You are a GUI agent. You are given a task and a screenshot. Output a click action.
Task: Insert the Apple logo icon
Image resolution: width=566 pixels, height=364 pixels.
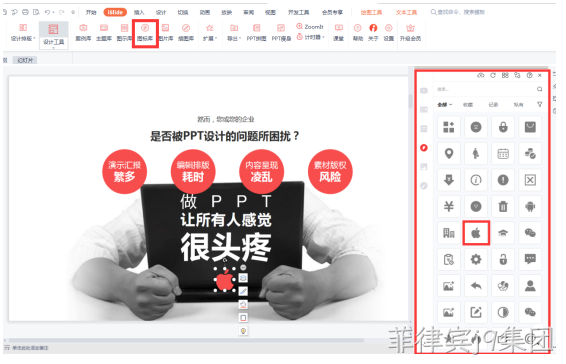click(x=476, y=233)
